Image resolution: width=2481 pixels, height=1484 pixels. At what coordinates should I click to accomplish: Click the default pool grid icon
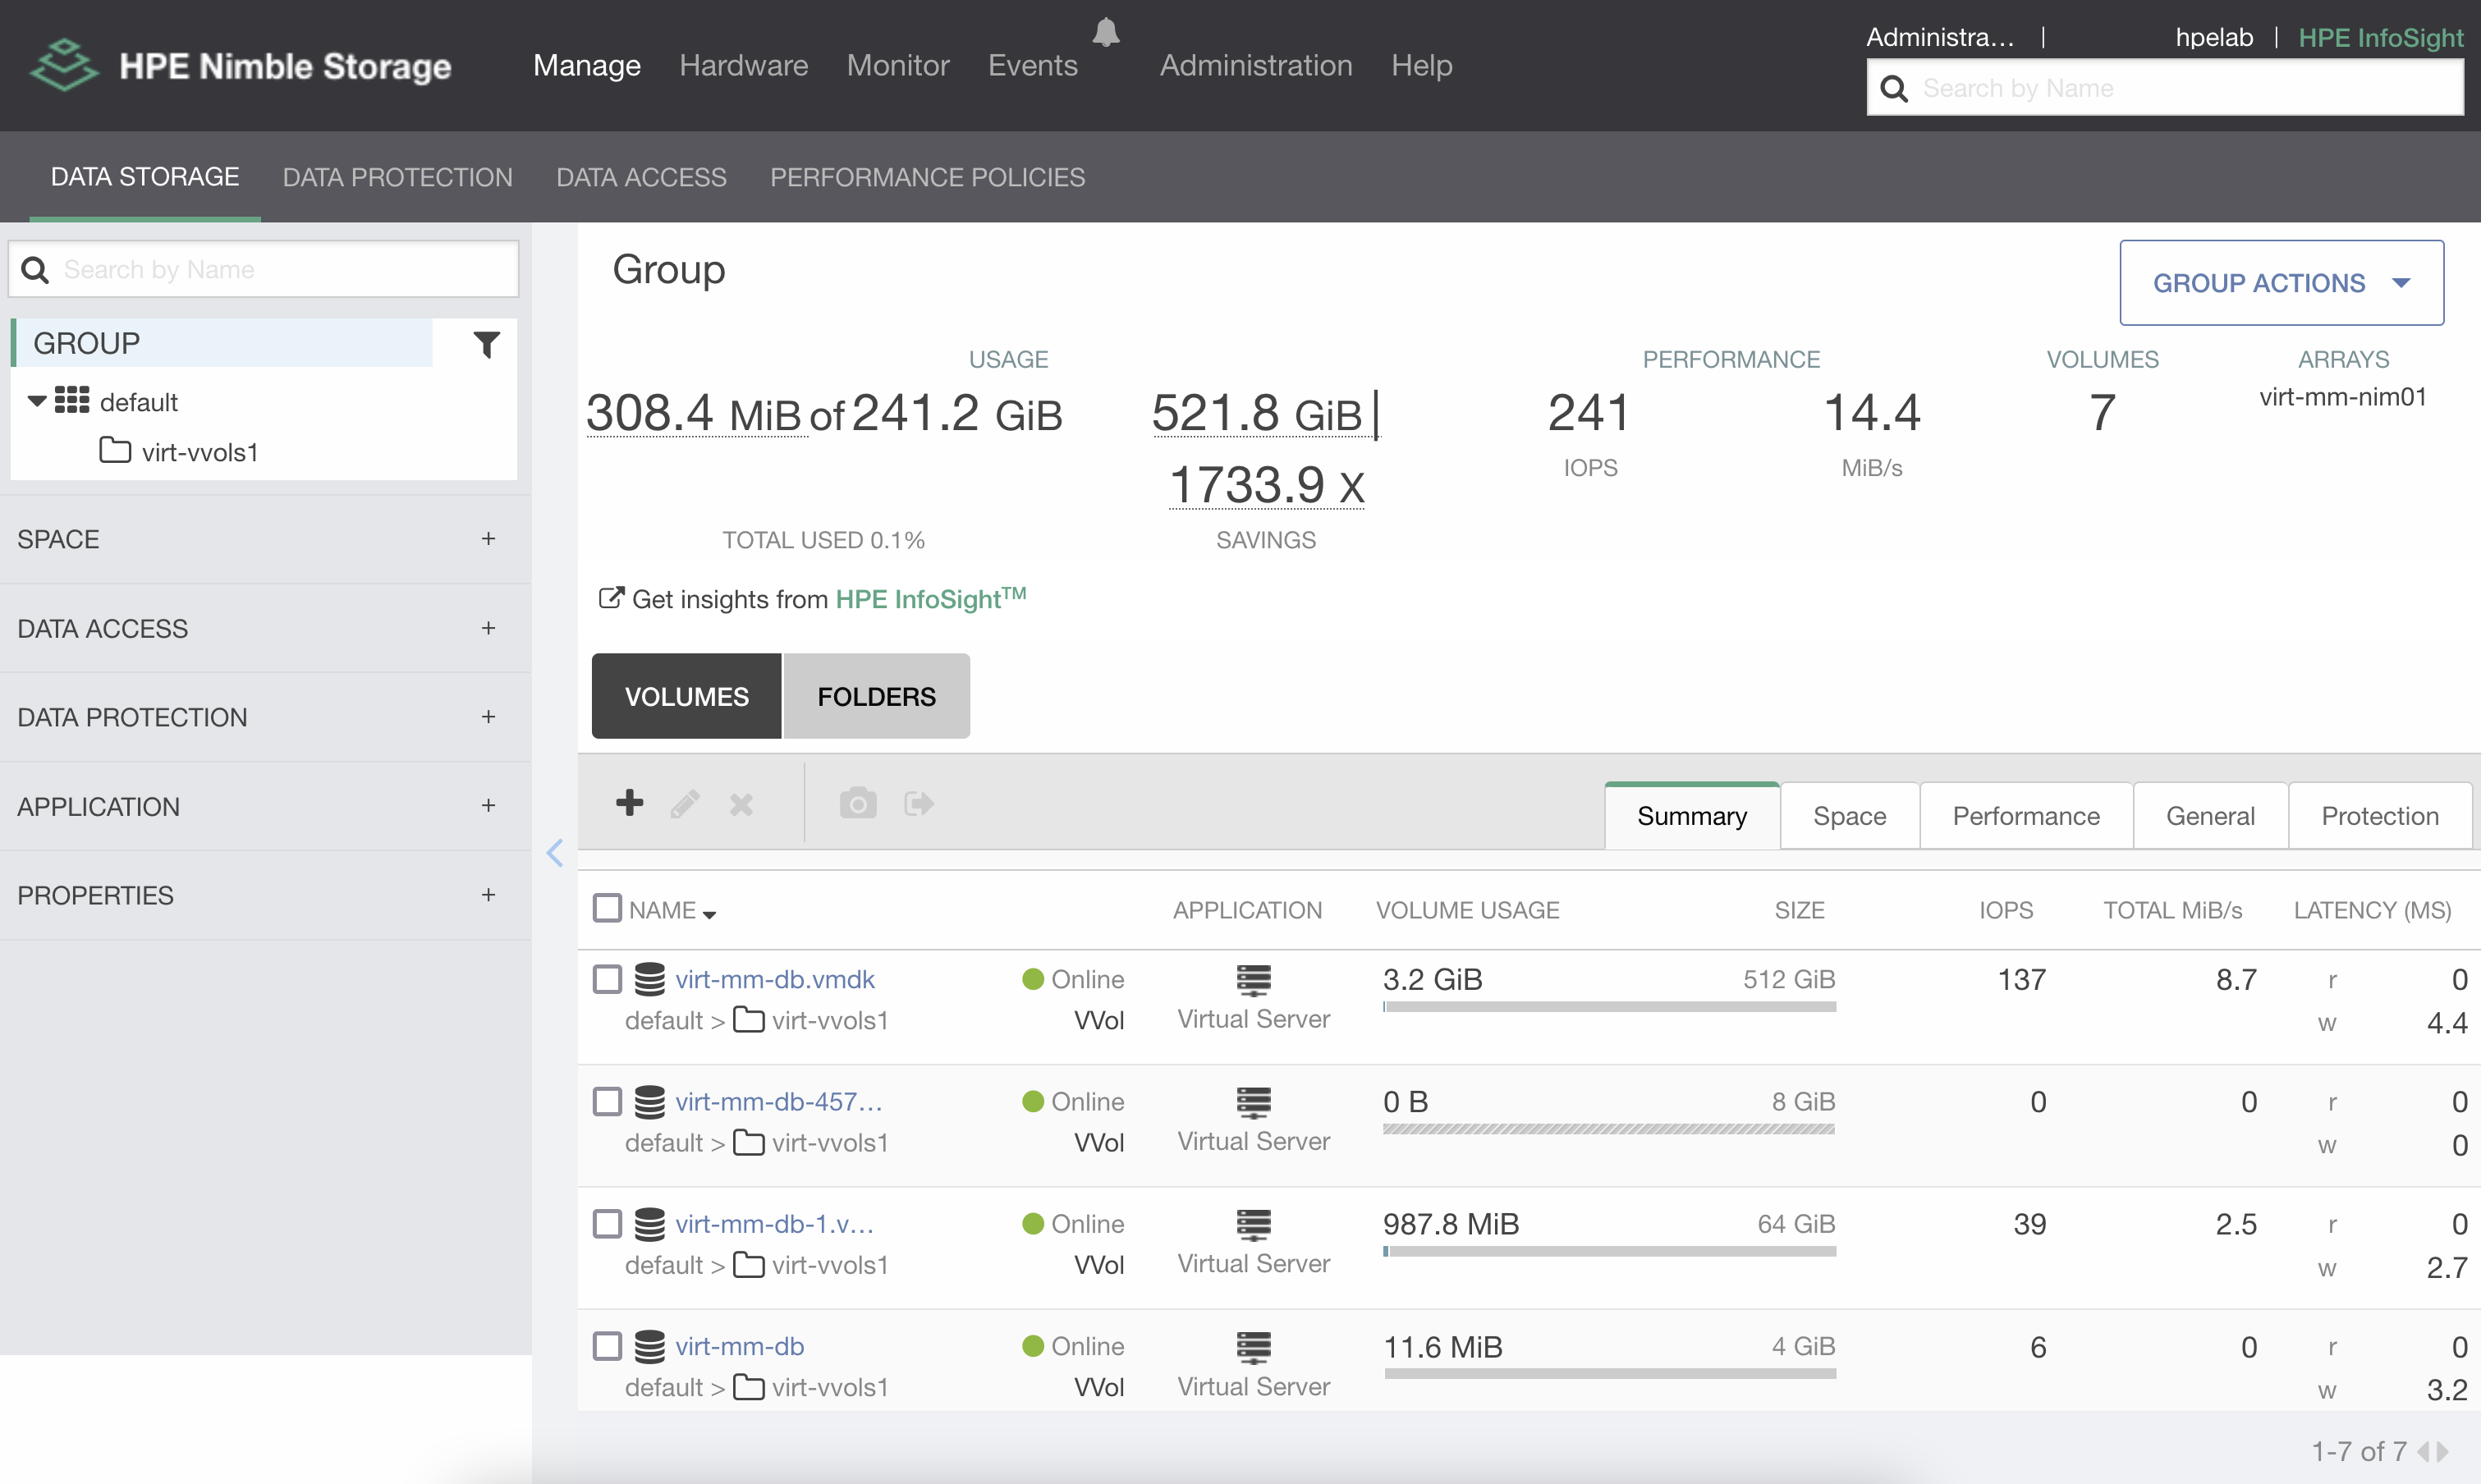click(x=72, y=400)
